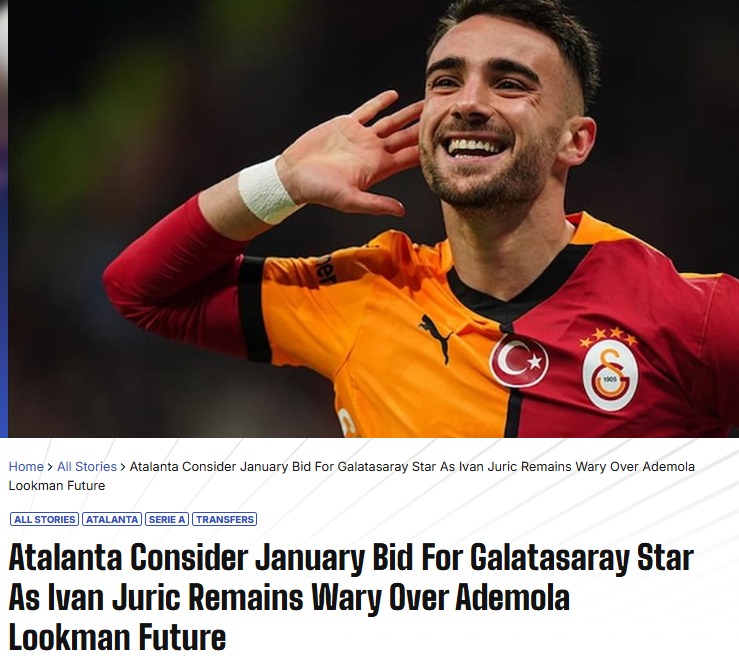Select the ALL STORIES category tag
The height and width of the screenshot is (662, 739).
coord(44,519)
